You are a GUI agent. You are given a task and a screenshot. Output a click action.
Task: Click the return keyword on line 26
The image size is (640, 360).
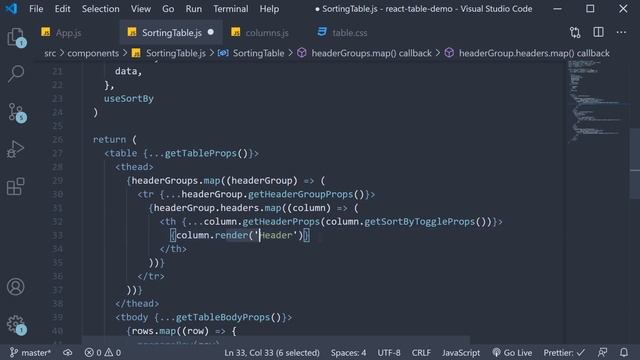click(x=109, y=140)
